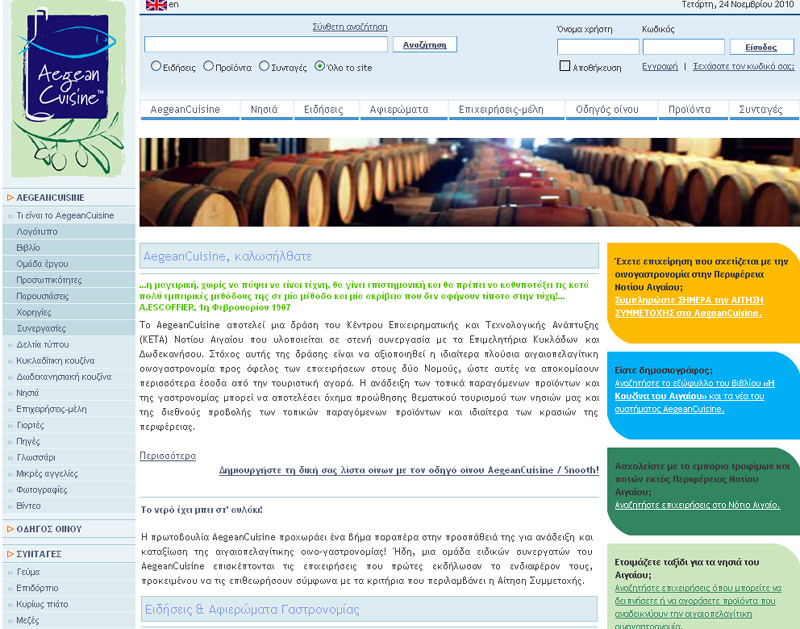This screenshot has width=800, height=629.
Task: Select the Όλο το site radio button
Action: click(320, 67)
